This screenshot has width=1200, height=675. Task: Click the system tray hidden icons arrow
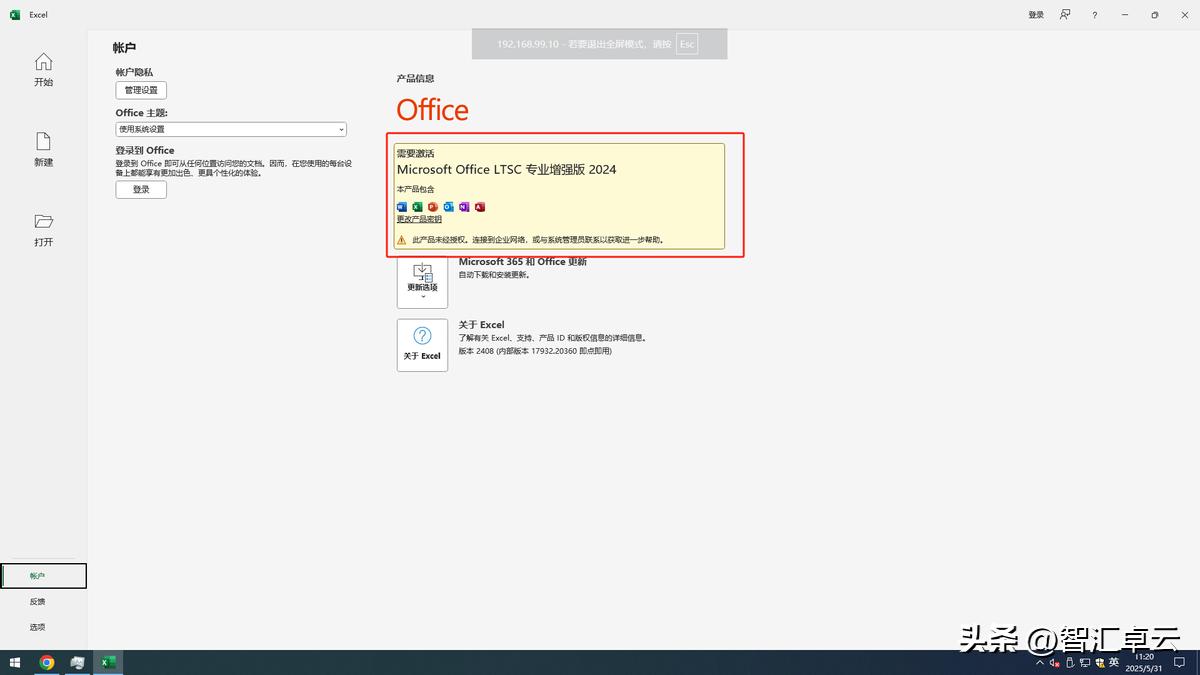click(1040, 663)
